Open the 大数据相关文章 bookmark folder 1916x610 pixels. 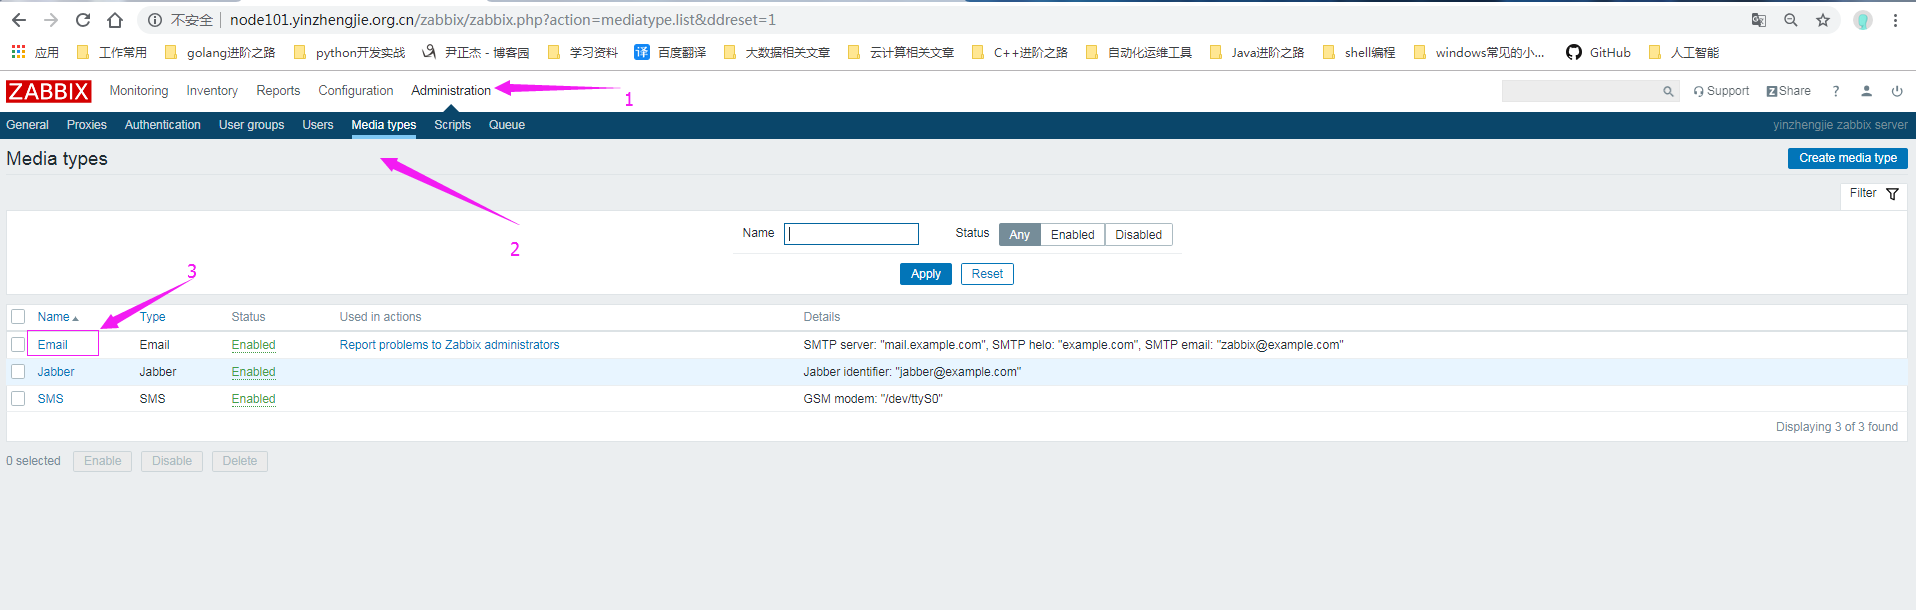pyautogui.click(x=777, y=52)
